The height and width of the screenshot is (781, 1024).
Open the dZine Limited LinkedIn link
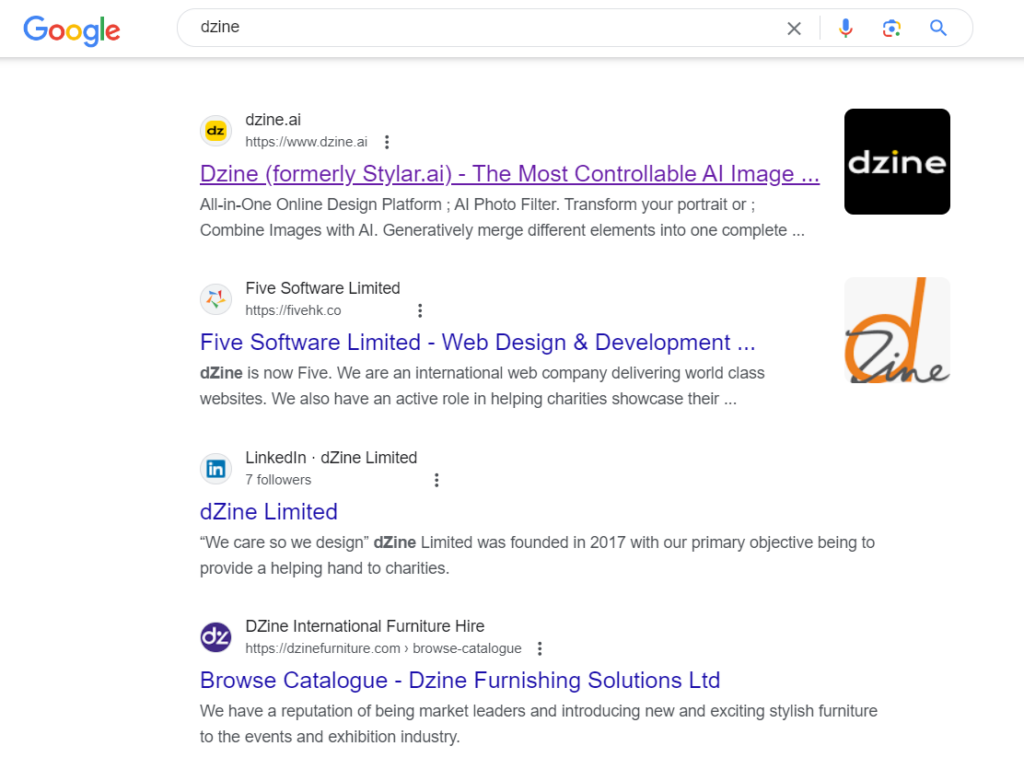[x=269, y=511]
